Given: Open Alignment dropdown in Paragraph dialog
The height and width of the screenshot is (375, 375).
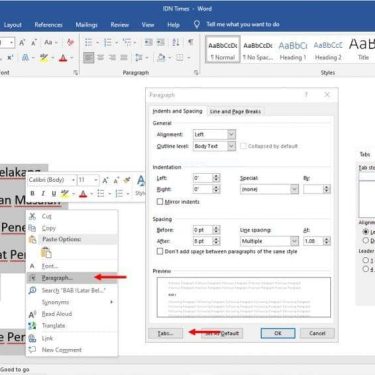Looking at the screenshot, I should click(x=231, y=134).
